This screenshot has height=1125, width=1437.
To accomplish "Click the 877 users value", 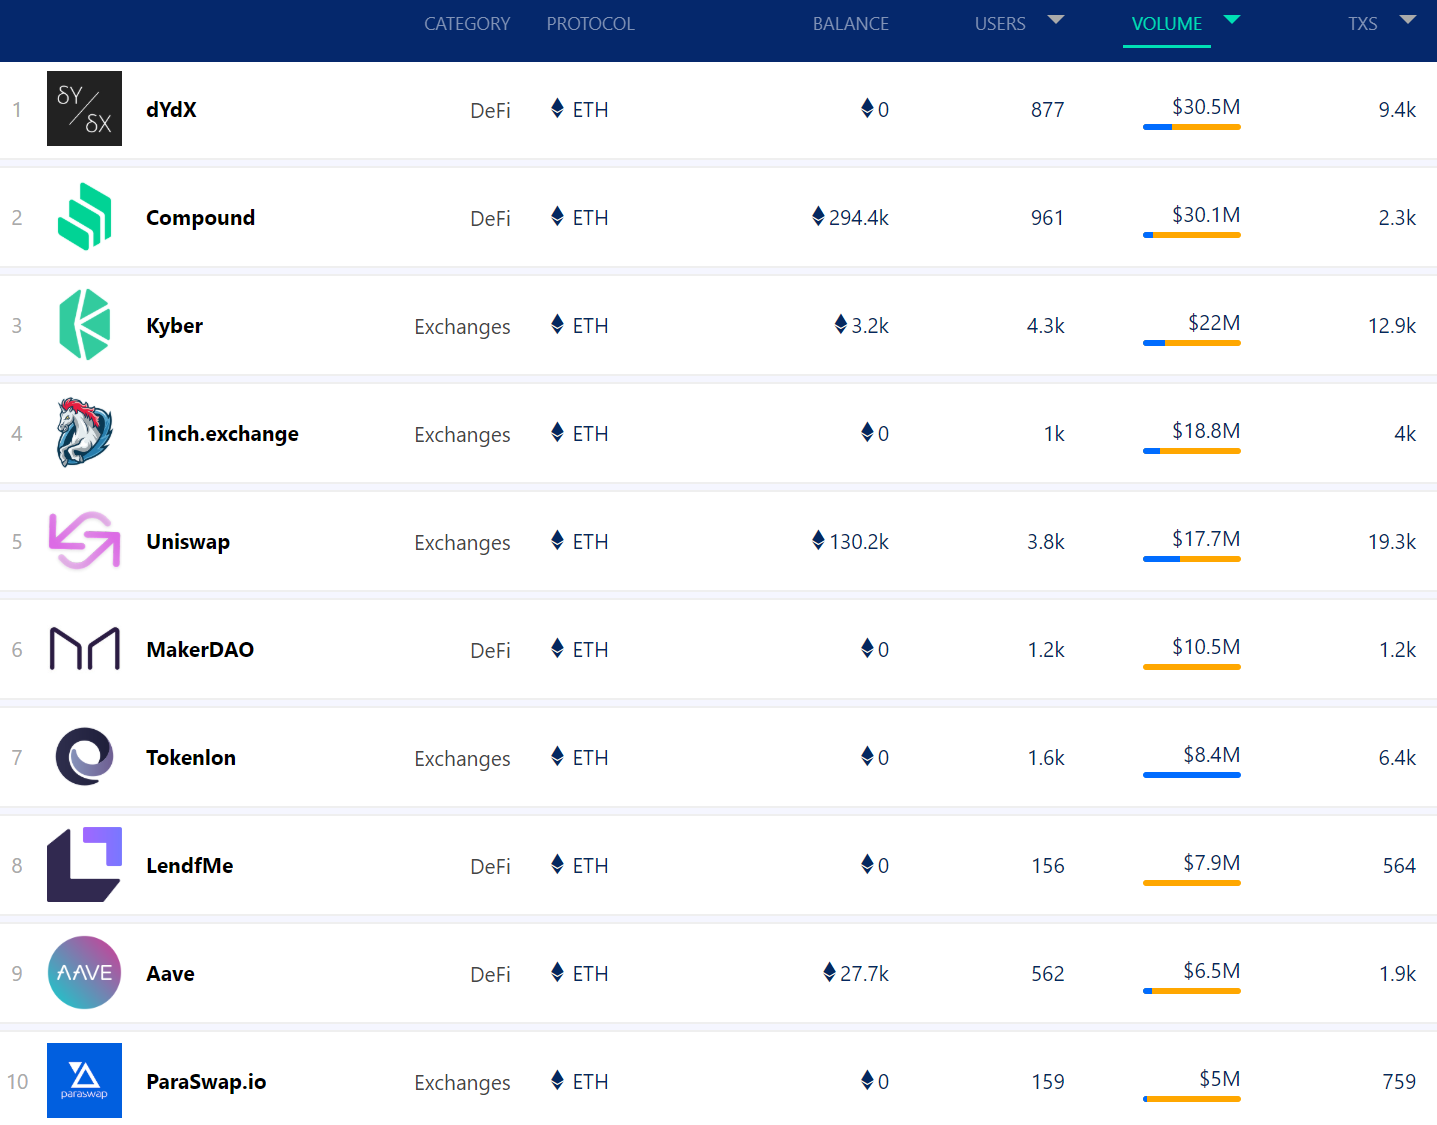I will point(1047,109).
